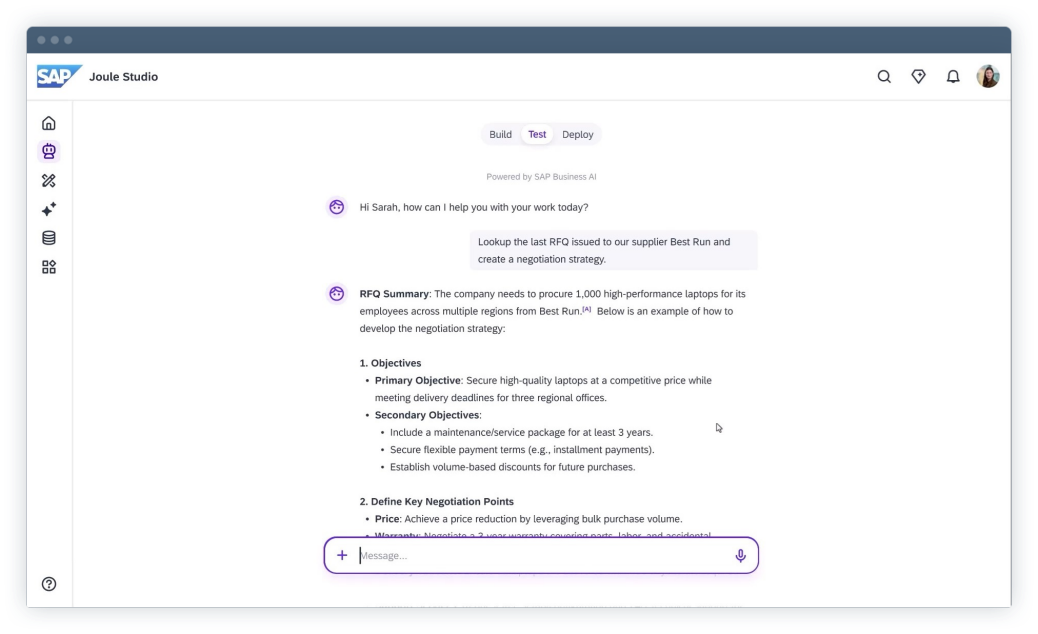Switch to the Build tab

(x=500, y=134)
